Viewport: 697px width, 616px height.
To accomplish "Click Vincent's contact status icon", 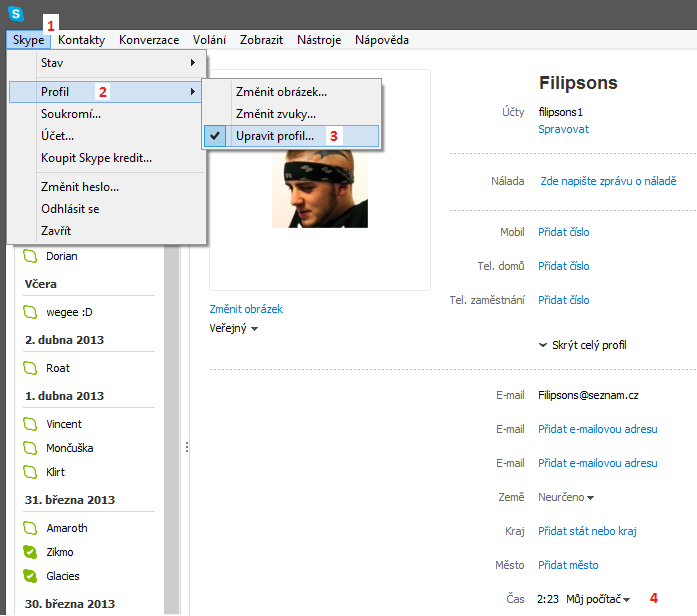I will tap(33, 424).
